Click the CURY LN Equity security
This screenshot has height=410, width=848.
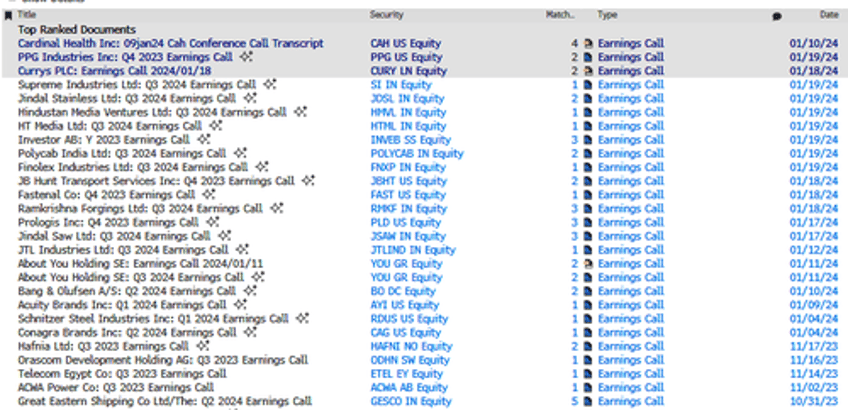point(409,71)
